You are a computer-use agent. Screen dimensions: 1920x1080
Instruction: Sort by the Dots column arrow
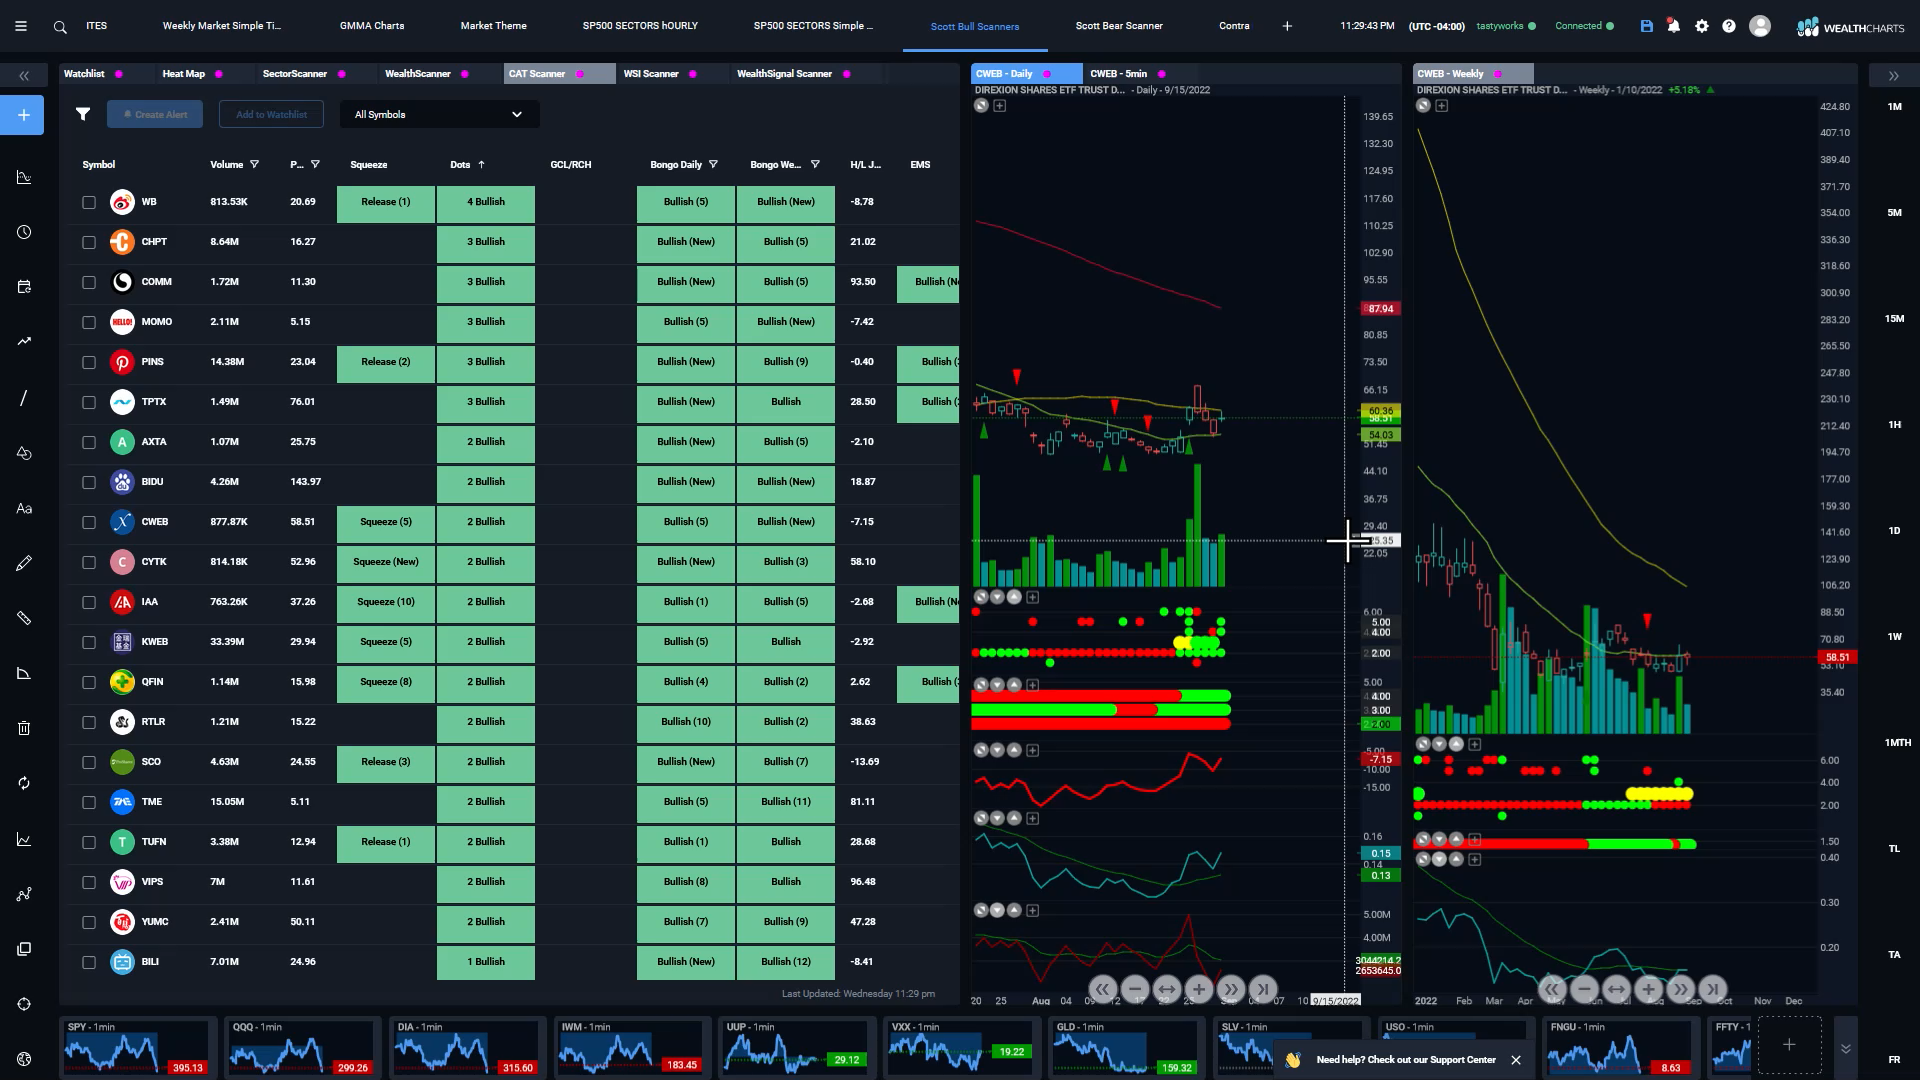481,165
